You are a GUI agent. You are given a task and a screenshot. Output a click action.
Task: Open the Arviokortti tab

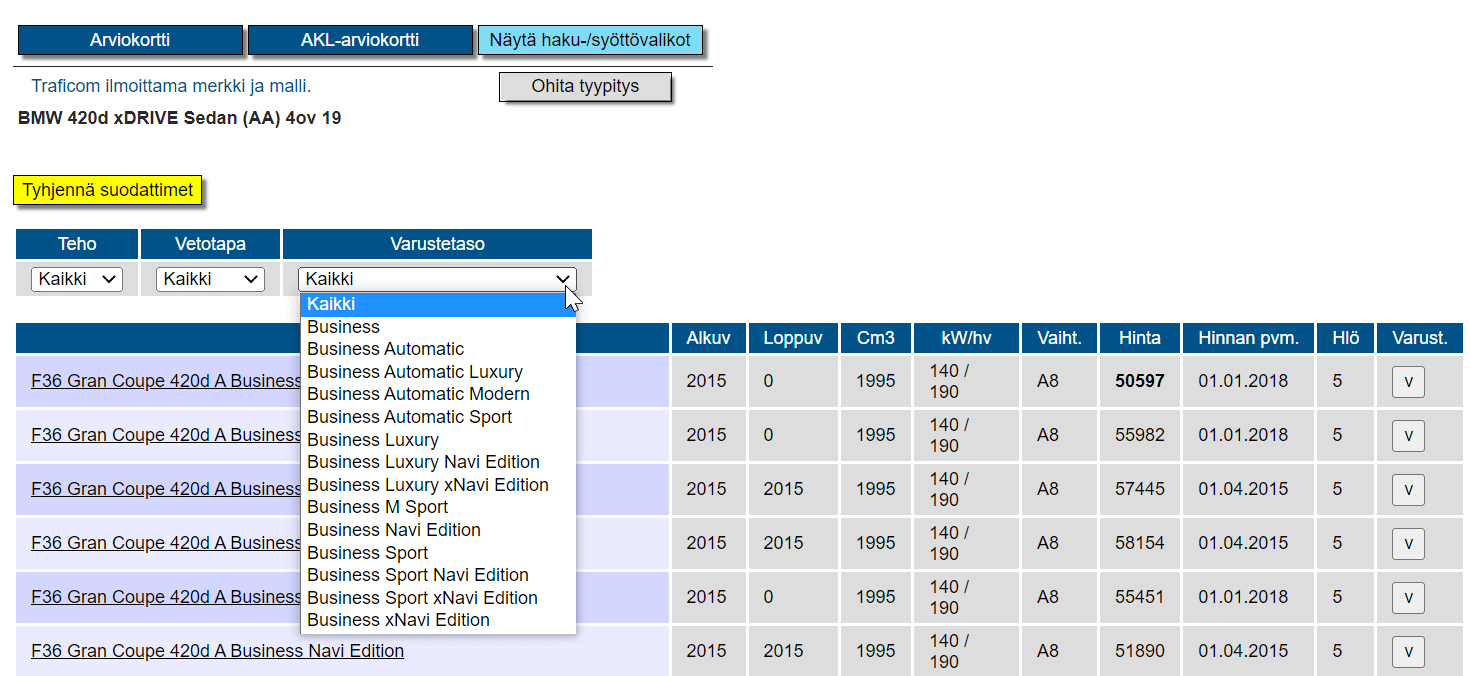(130, 40)
